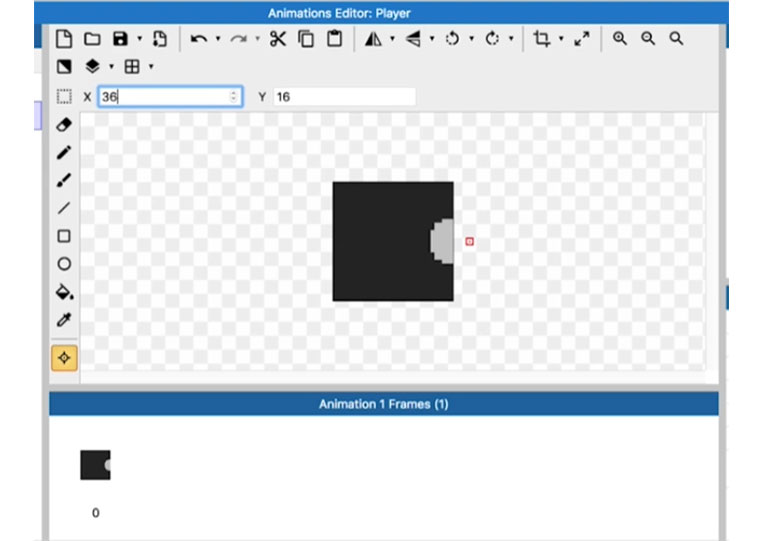Viewport: 763px width, 541px height.
Task: Flip the image vertically
Action: 413,38
